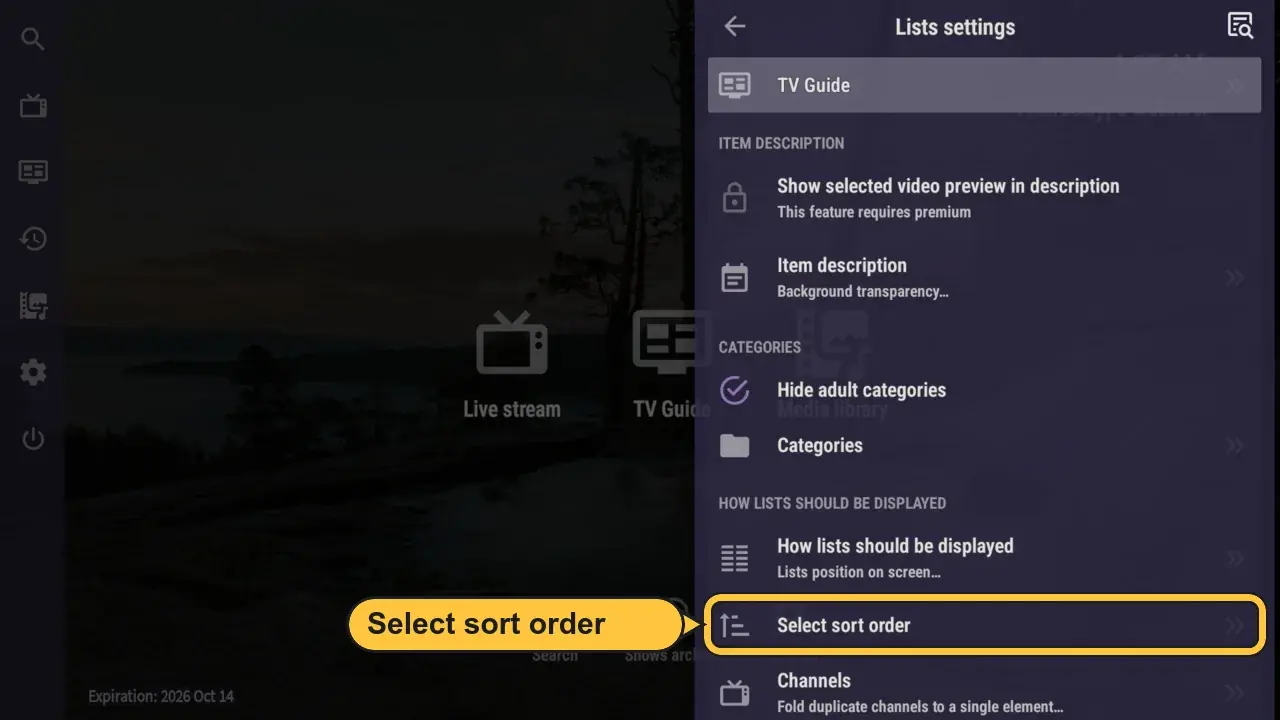
Task: Expand the TV Guide row chevron
Action: [1236, 85]
